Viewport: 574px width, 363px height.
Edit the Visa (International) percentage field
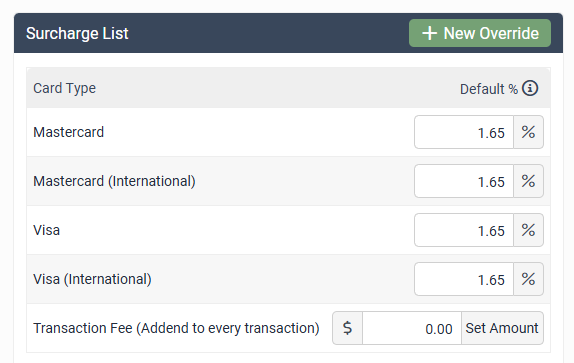coord(464,280)
